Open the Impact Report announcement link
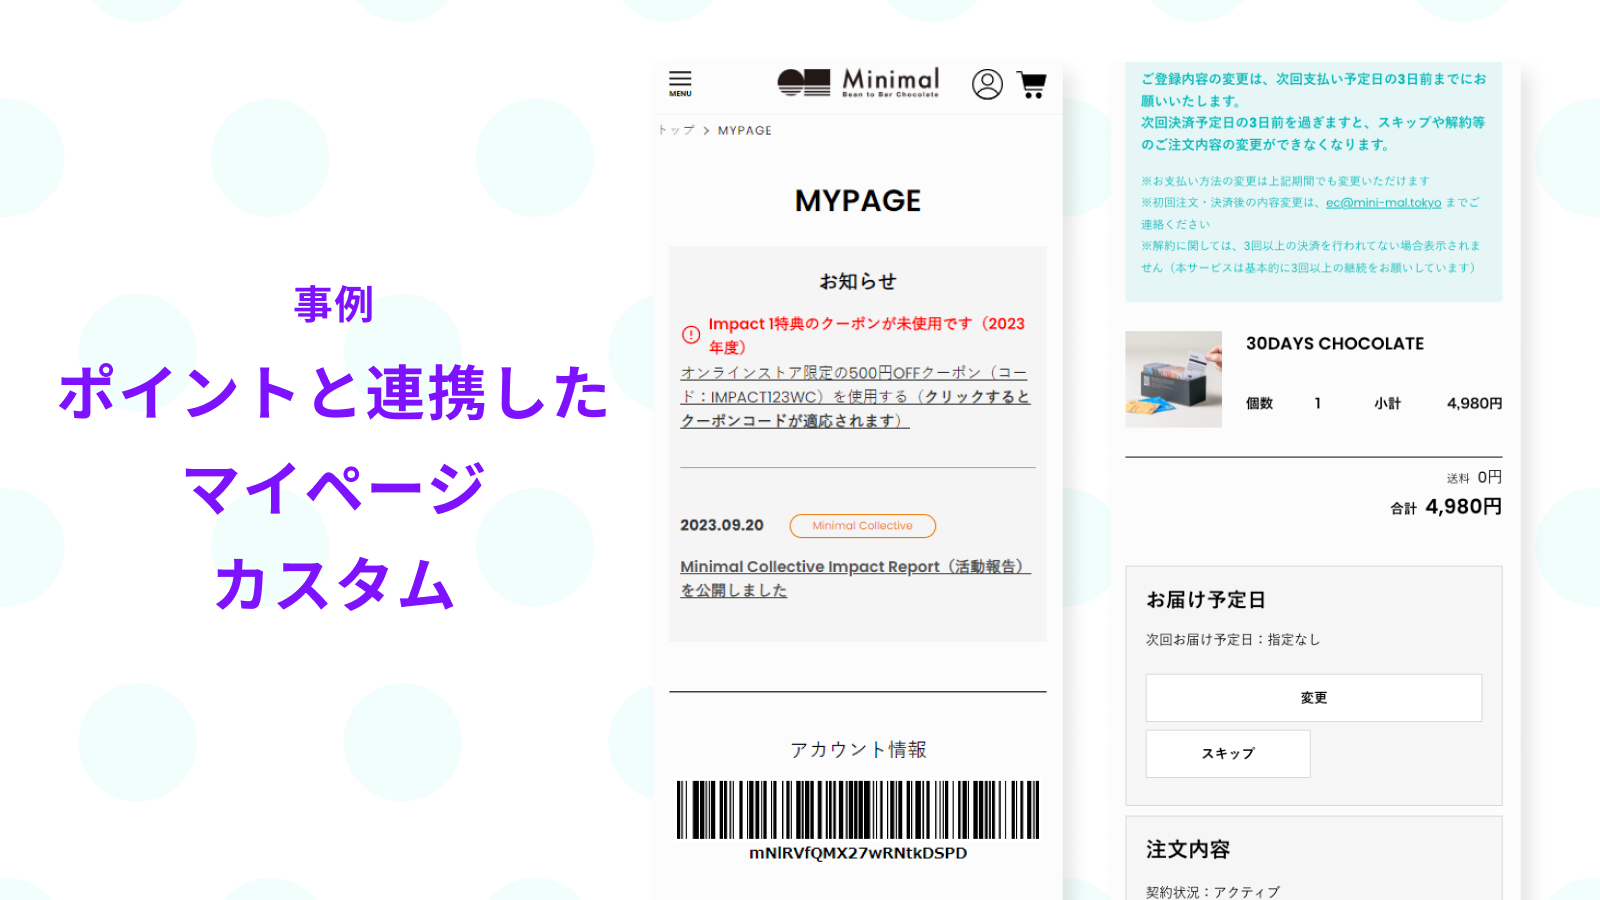The image size is (1600, 900). point(855,579)
